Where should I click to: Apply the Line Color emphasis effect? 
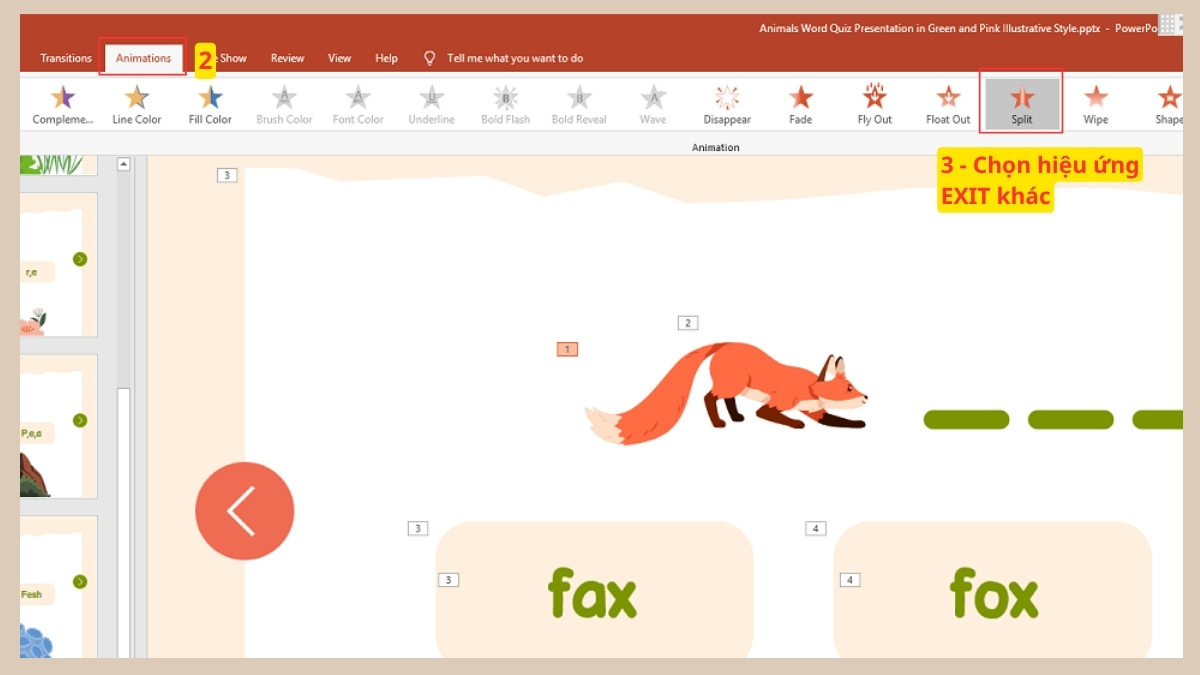point(136,103)
